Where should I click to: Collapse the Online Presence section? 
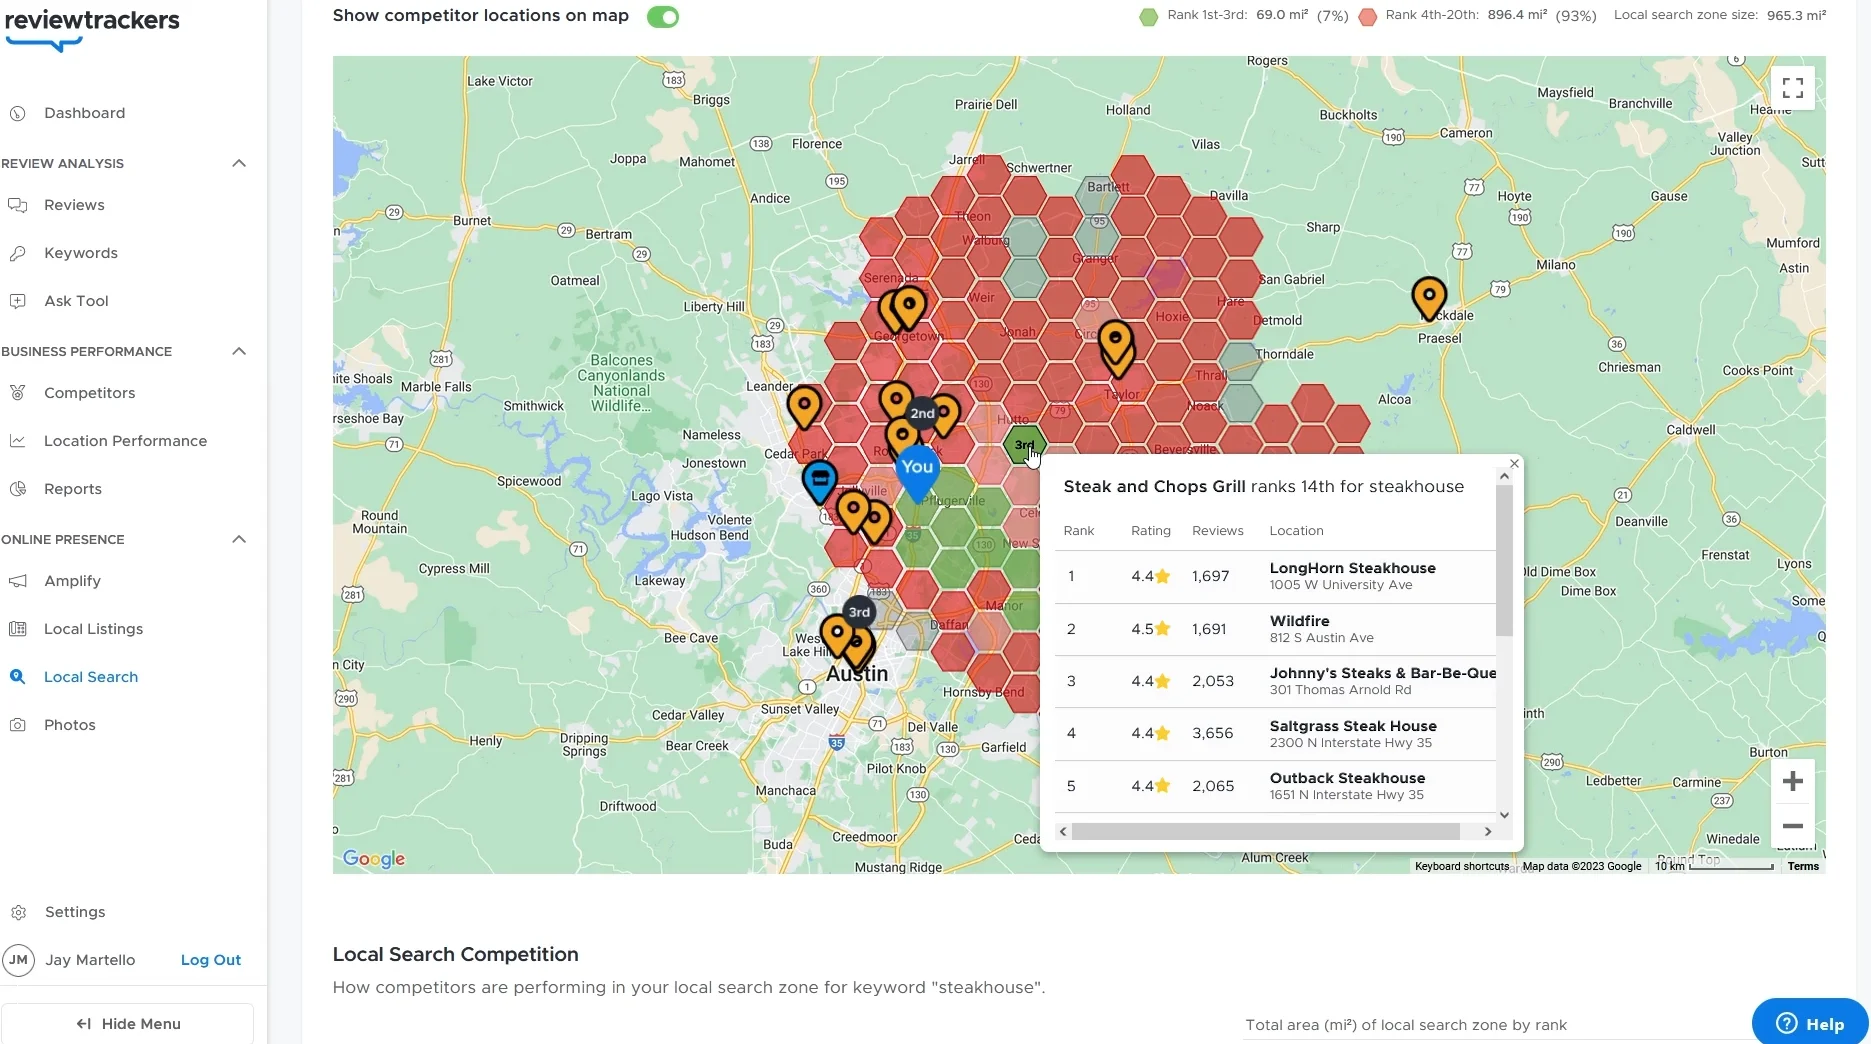238,539
